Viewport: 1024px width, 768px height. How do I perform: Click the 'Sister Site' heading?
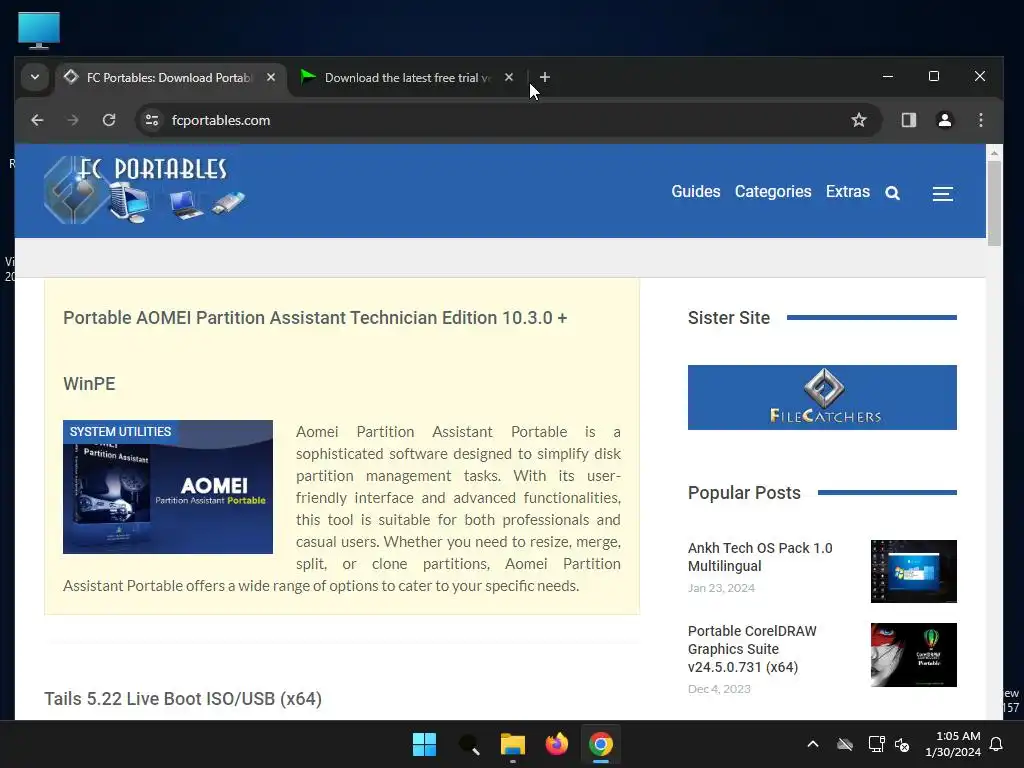(x=729, y=318)
